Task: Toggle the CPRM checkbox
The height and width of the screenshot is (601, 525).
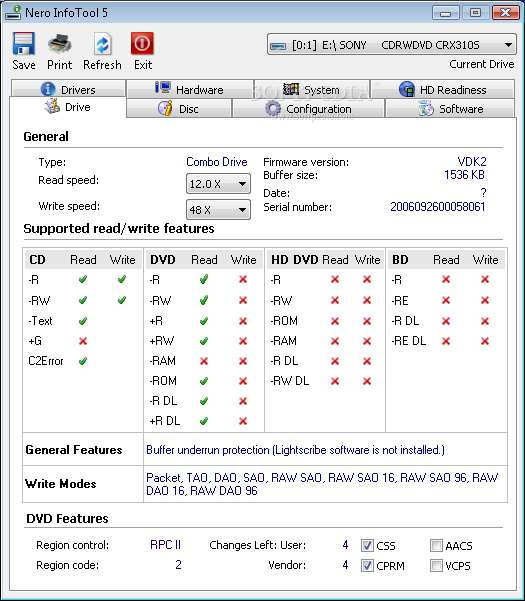Action: point(367,565)
